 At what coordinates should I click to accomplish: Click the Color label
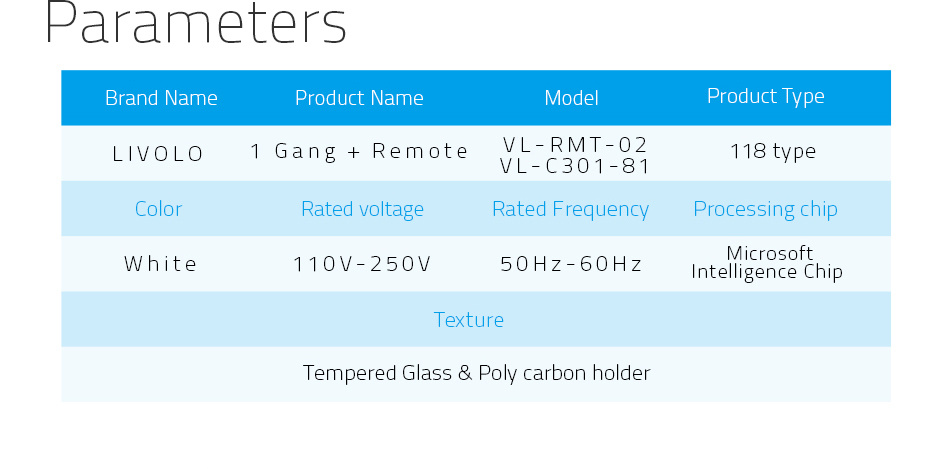[x=158, y=208]
